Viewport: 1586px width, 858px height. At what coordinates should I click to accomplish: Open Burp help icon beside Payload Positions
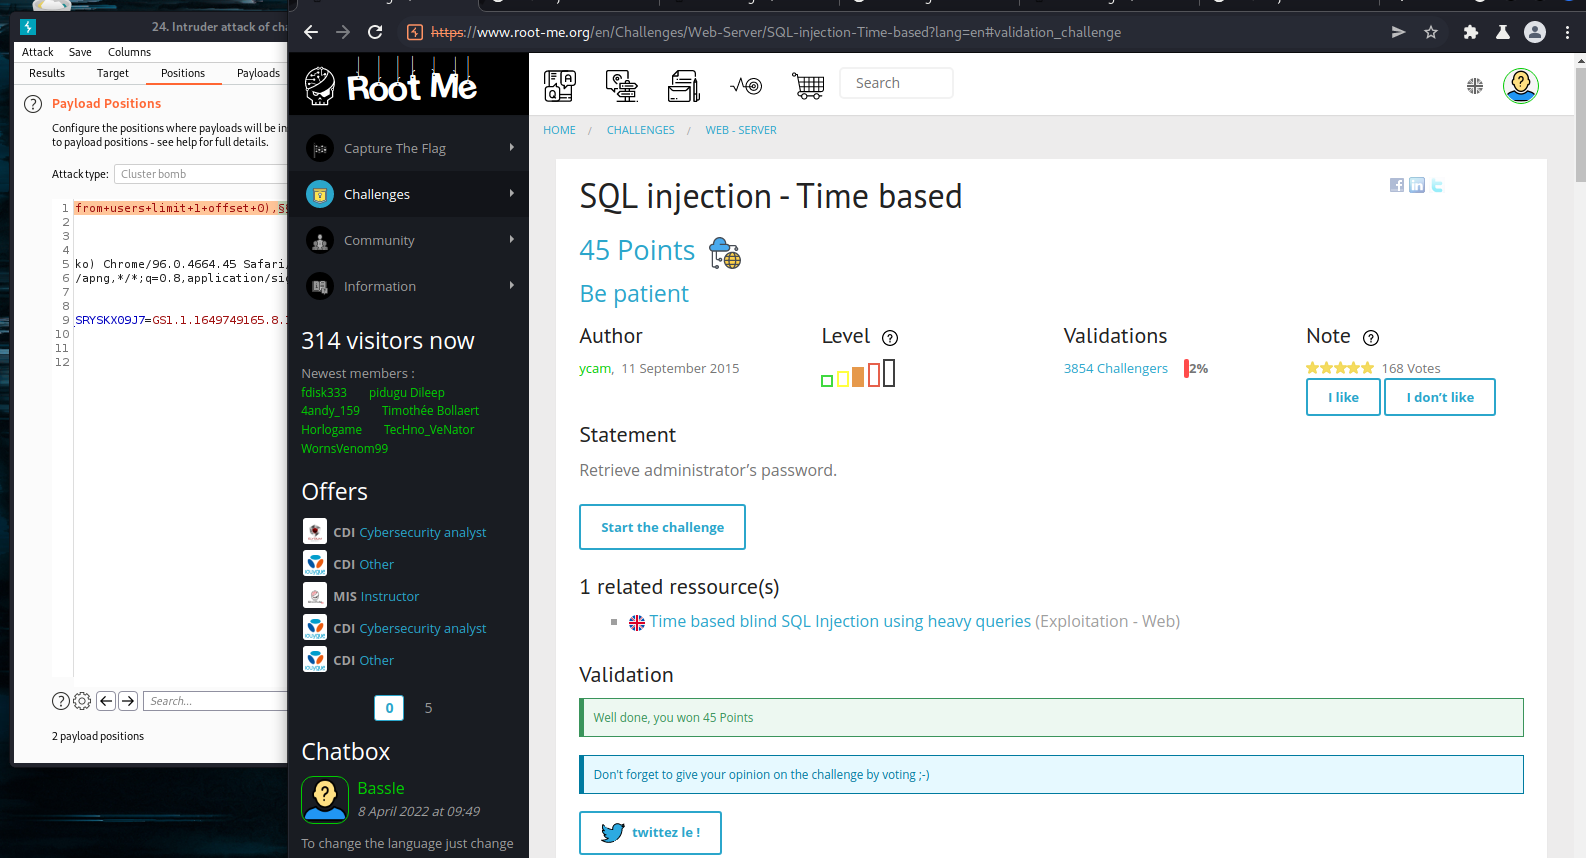tap(33, 104)
